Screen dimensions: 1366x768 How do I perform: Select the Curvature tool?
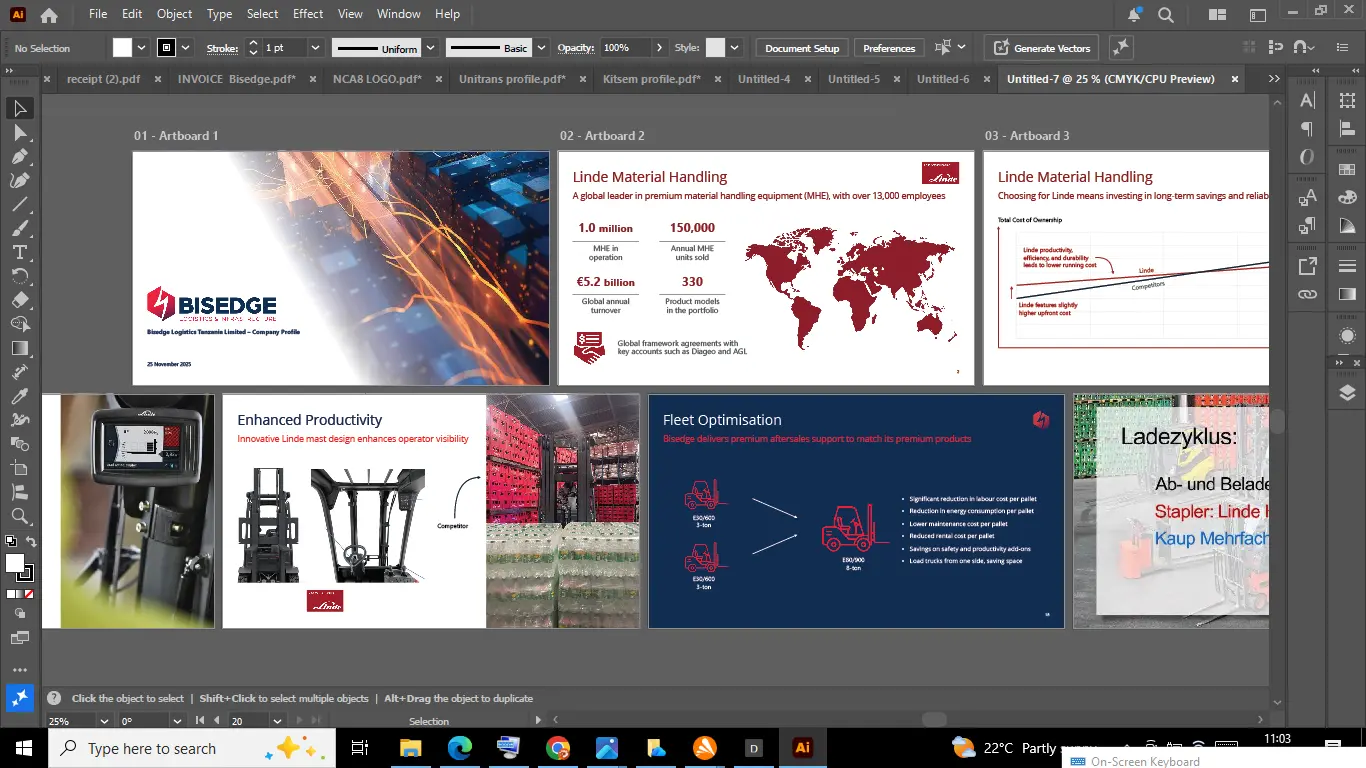coord(20,180)
